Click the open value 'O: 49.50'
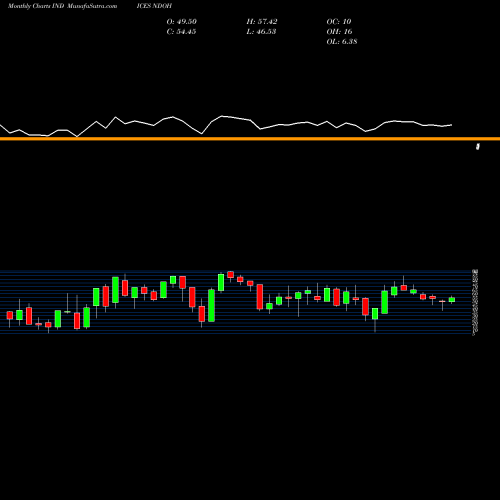Screen dimensions: 500x500 (x=182, y=21)
